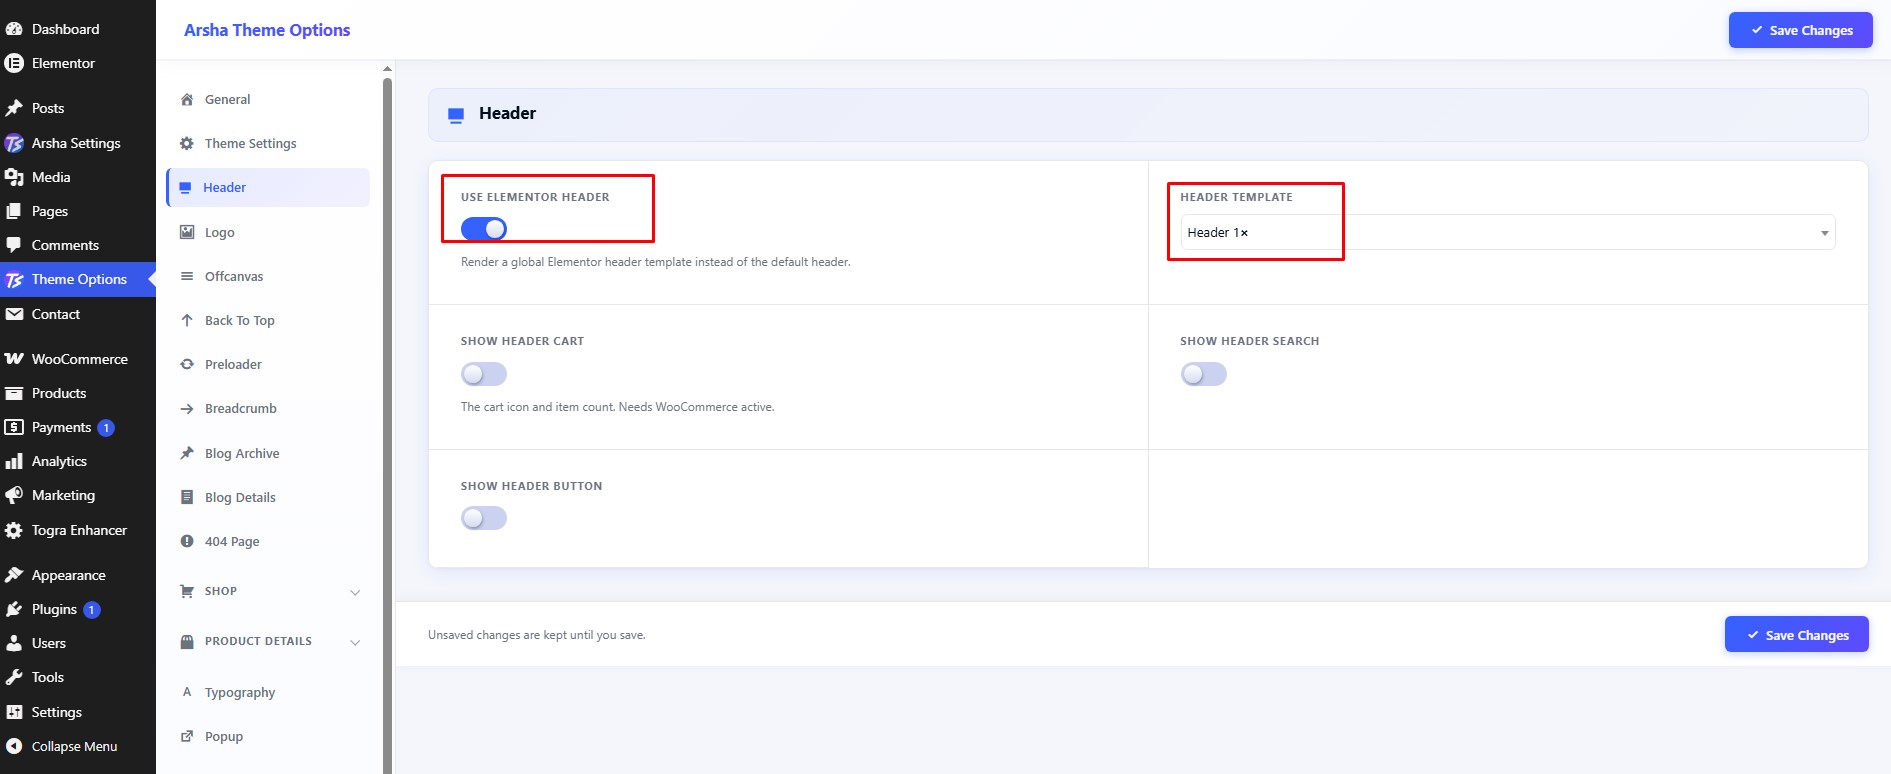Viewport: 1891px width, 774px height.
Task: Go to the Breadcrumb tab
Action: point(268,408)
